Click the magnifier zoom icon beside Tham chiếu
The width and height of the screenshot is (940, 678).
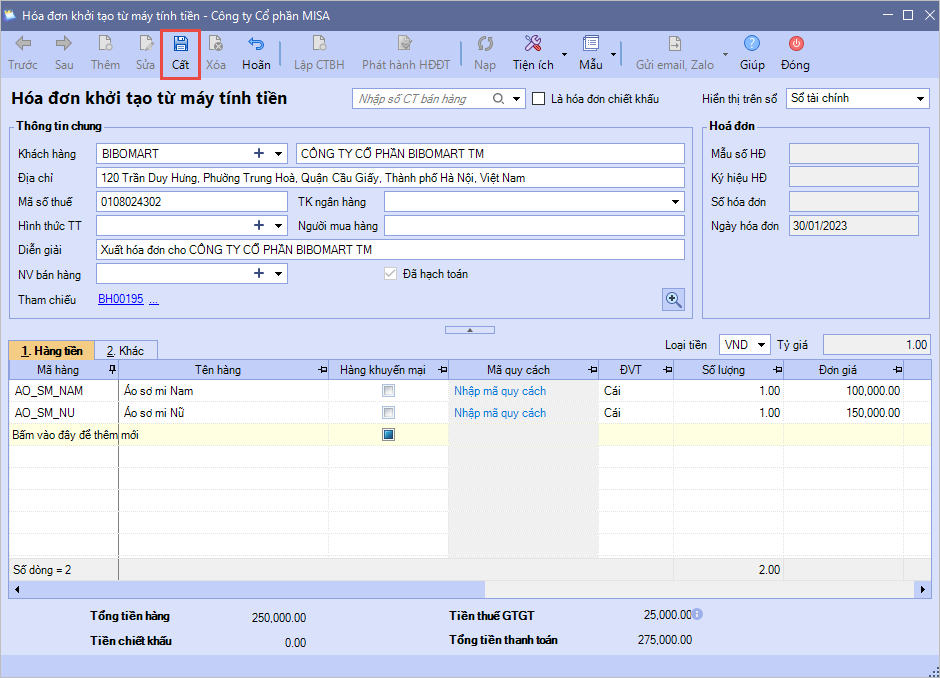[x=674, y=299]
